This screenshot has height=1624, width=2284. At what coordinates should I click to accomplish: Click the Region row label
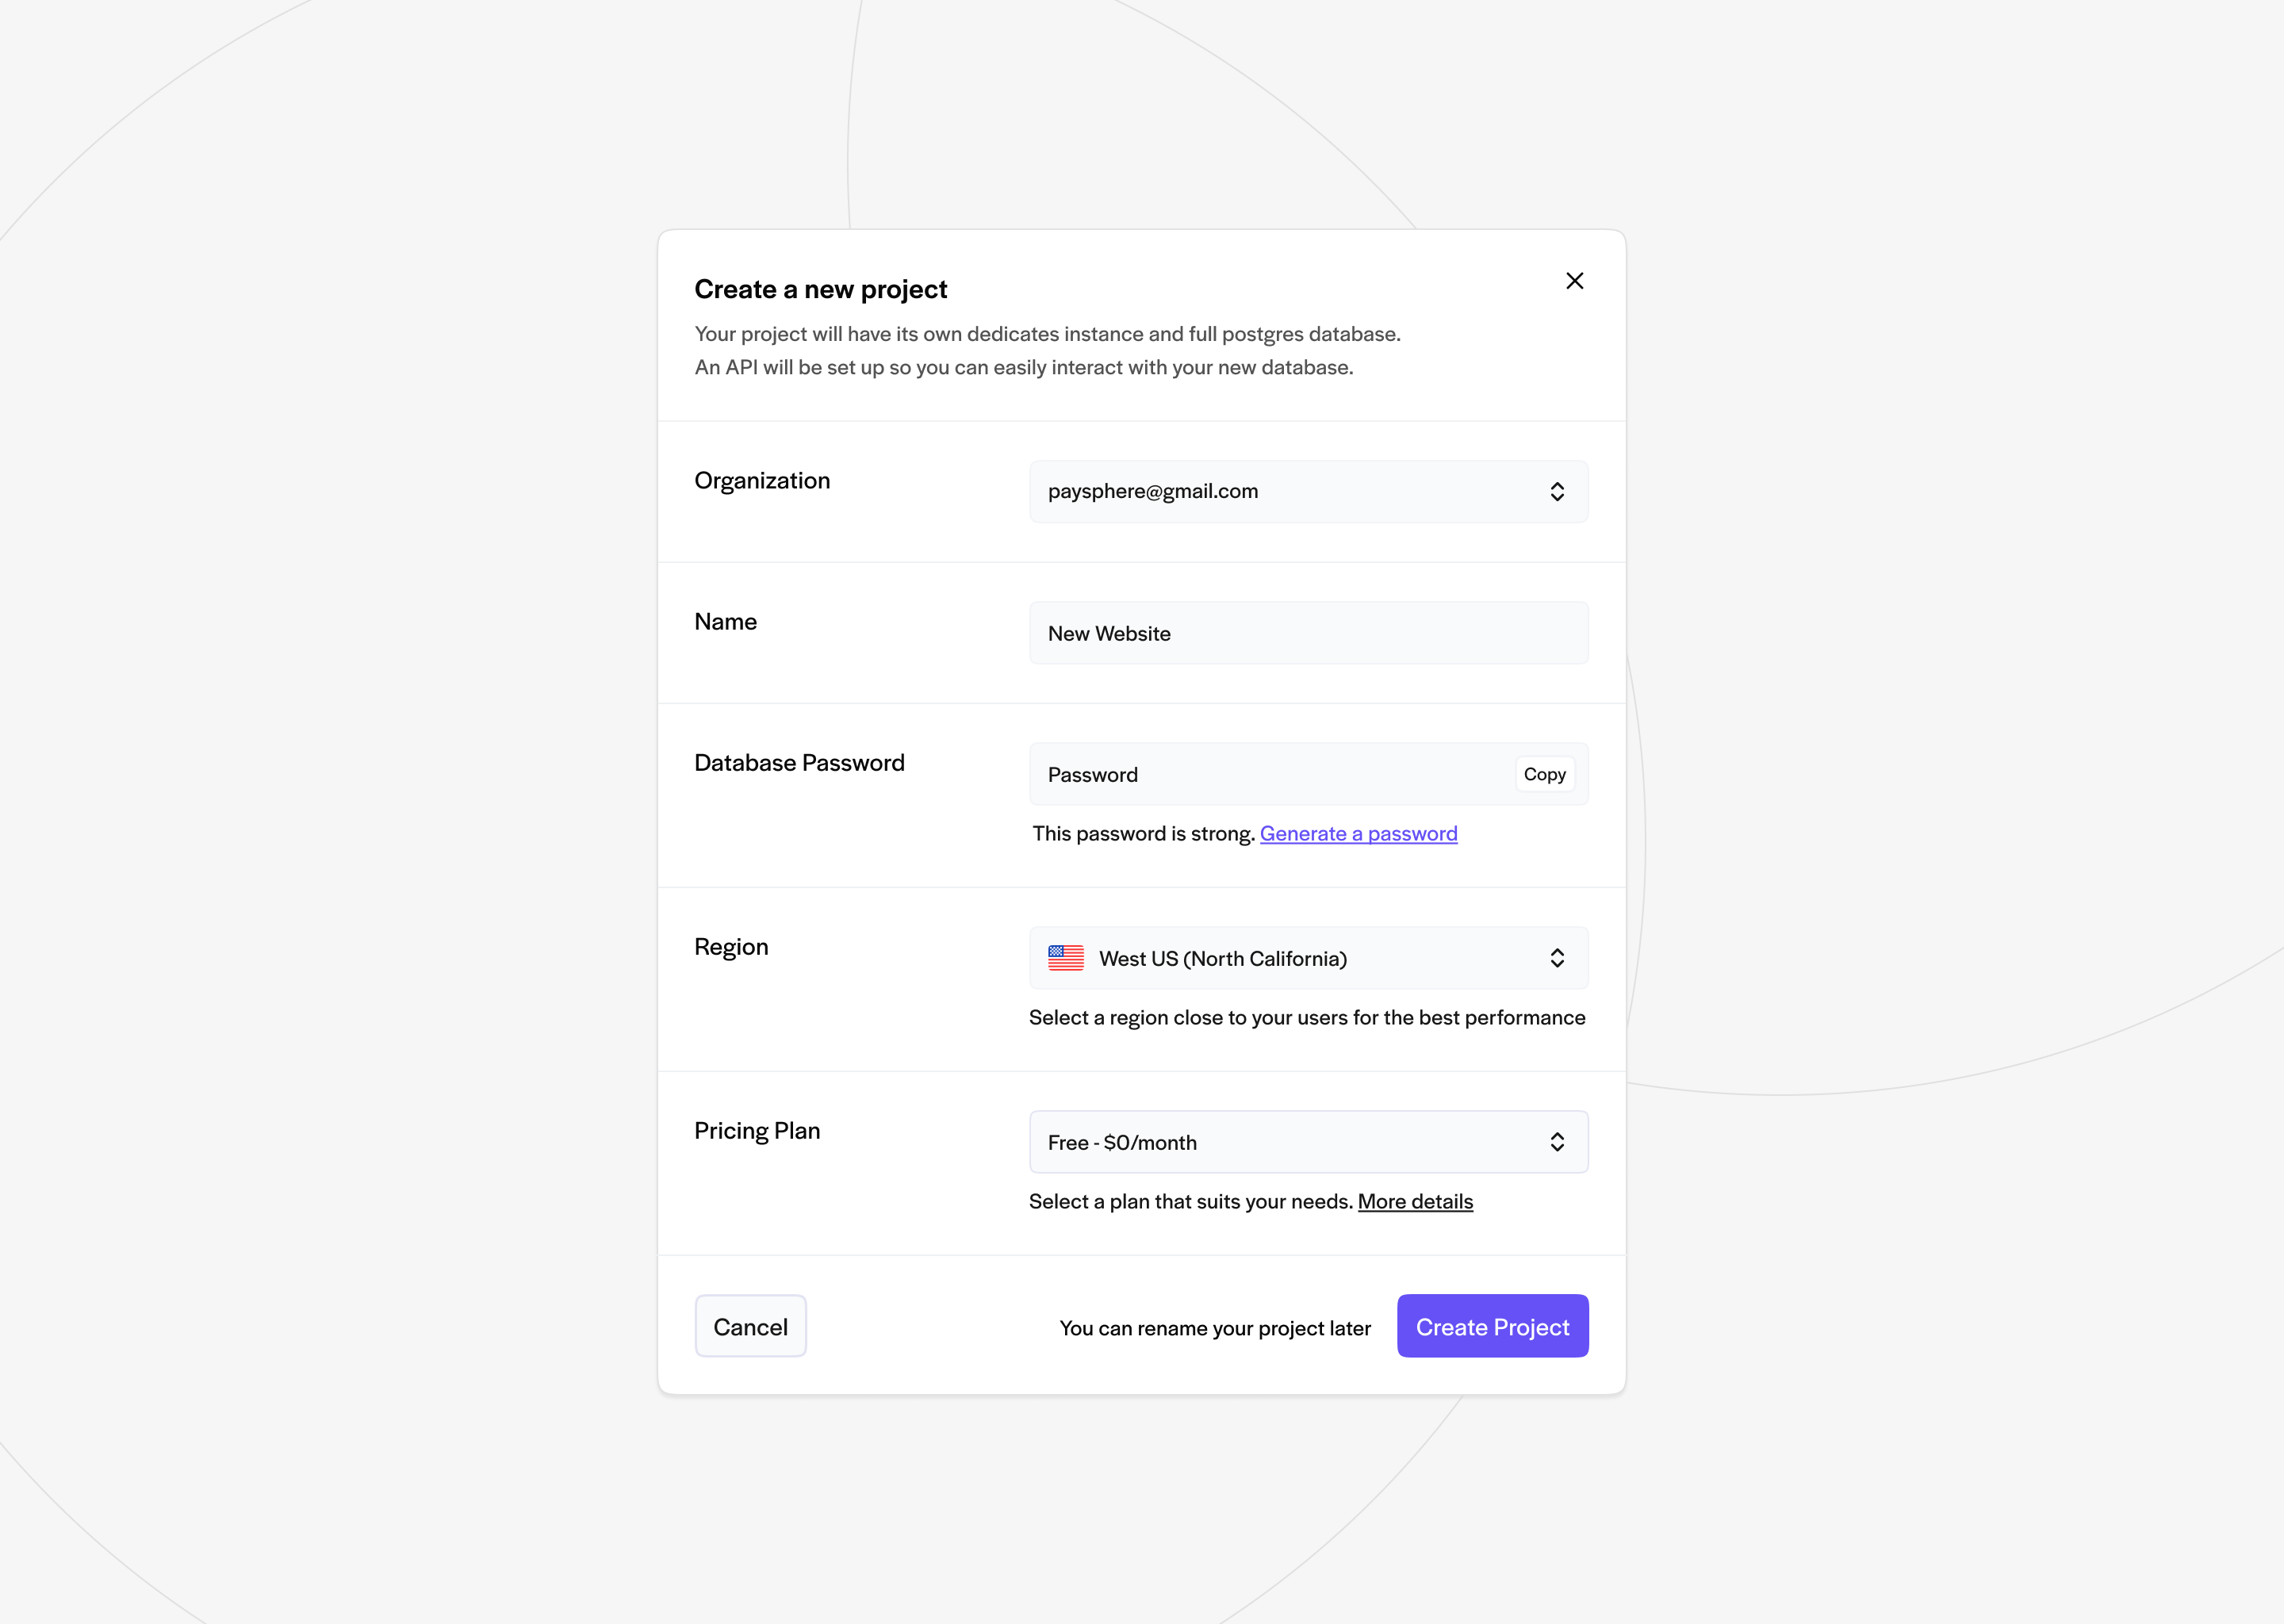pyautogui.click(x=731, y=946)
